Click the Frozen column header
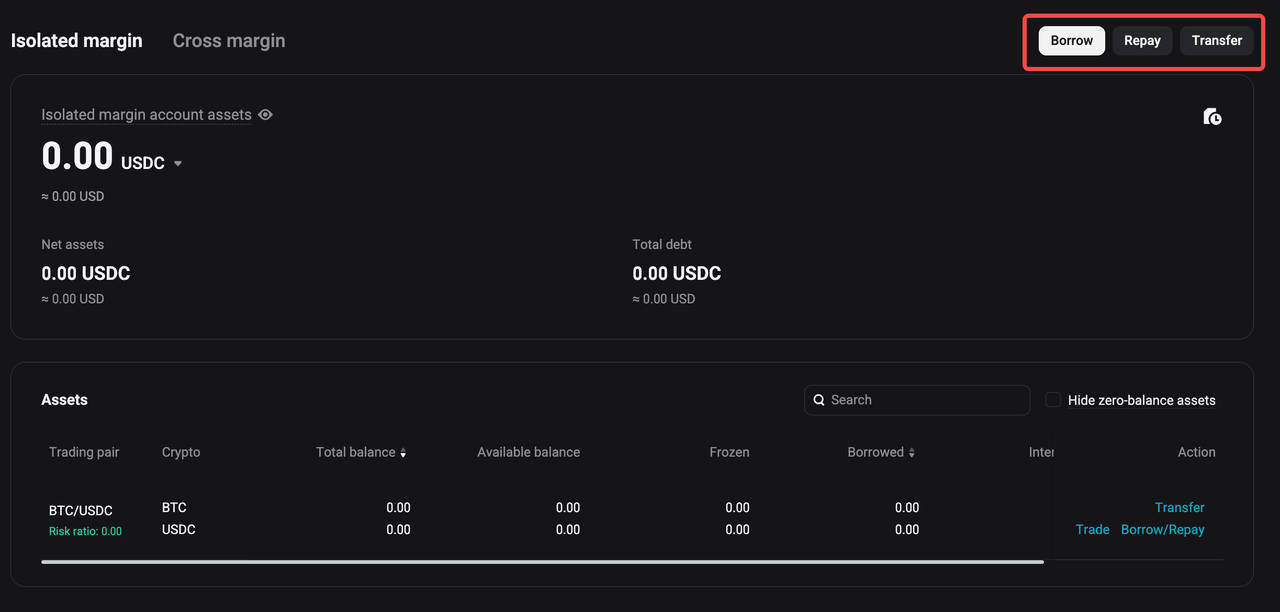This screenshot has width=1280, height=612. (x=729, y=453)
